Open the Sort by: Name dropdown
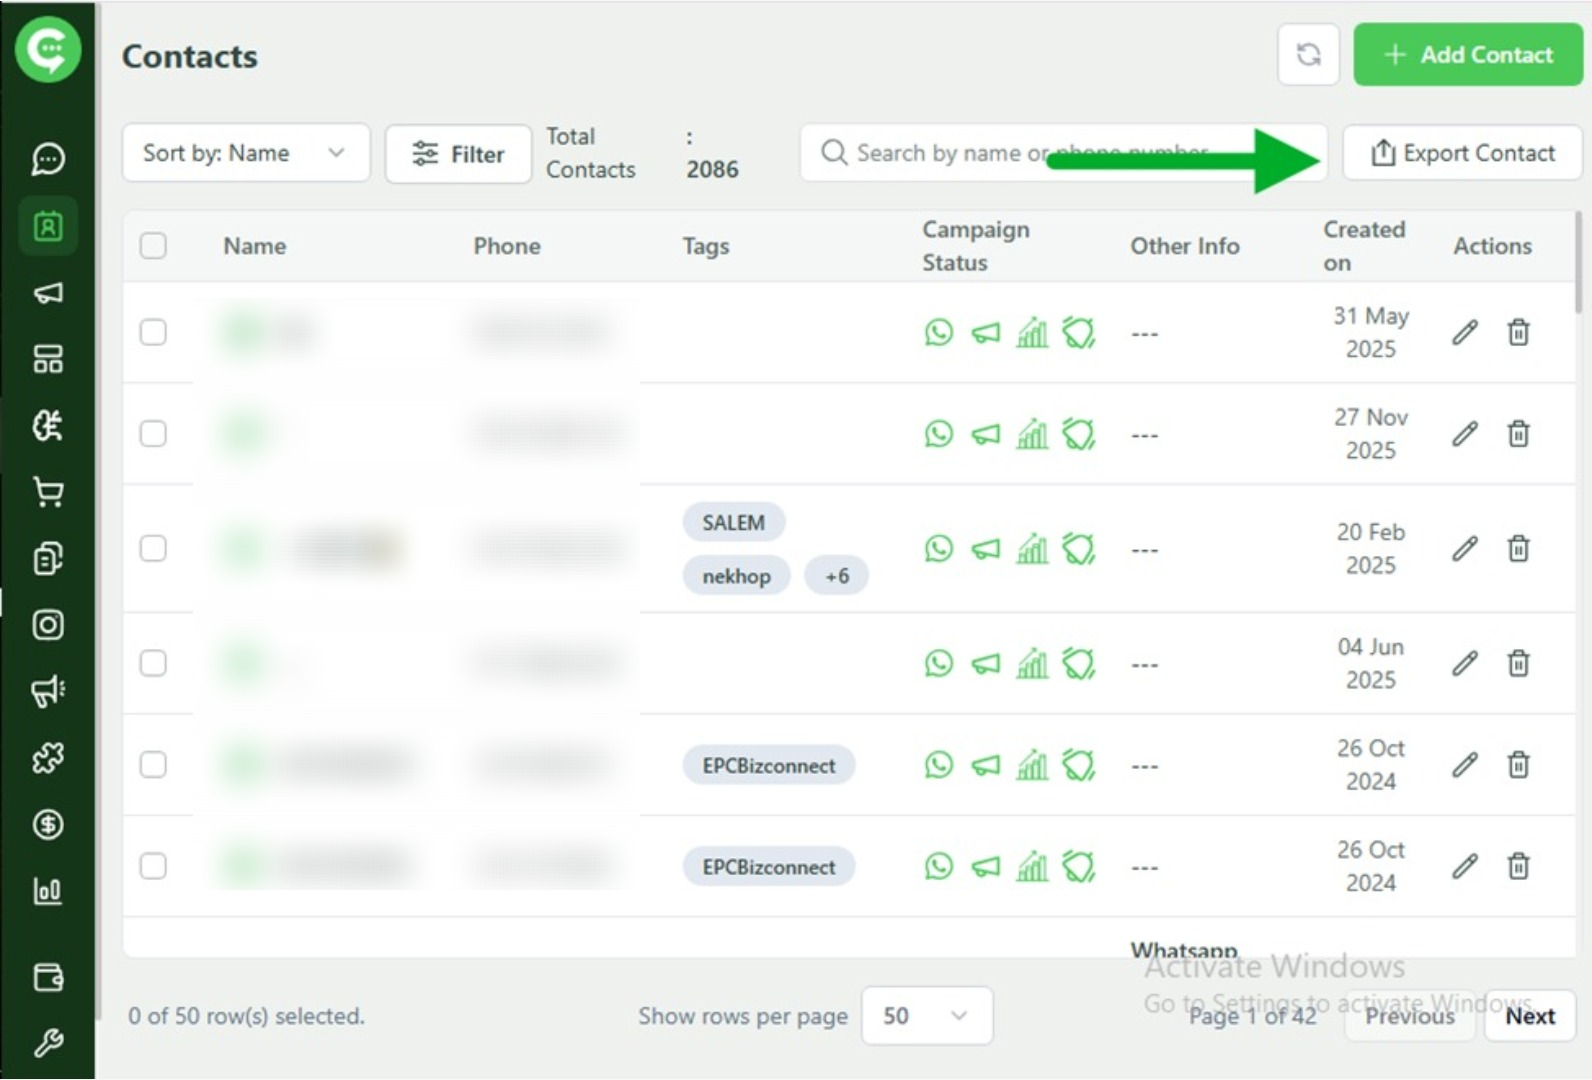 click(246, 153)
